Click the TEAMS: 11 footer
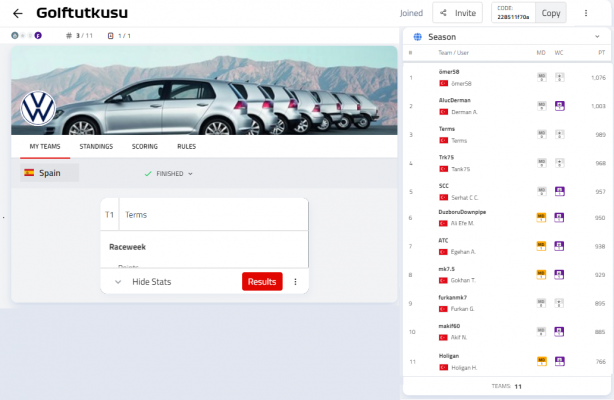 (507, 386)
